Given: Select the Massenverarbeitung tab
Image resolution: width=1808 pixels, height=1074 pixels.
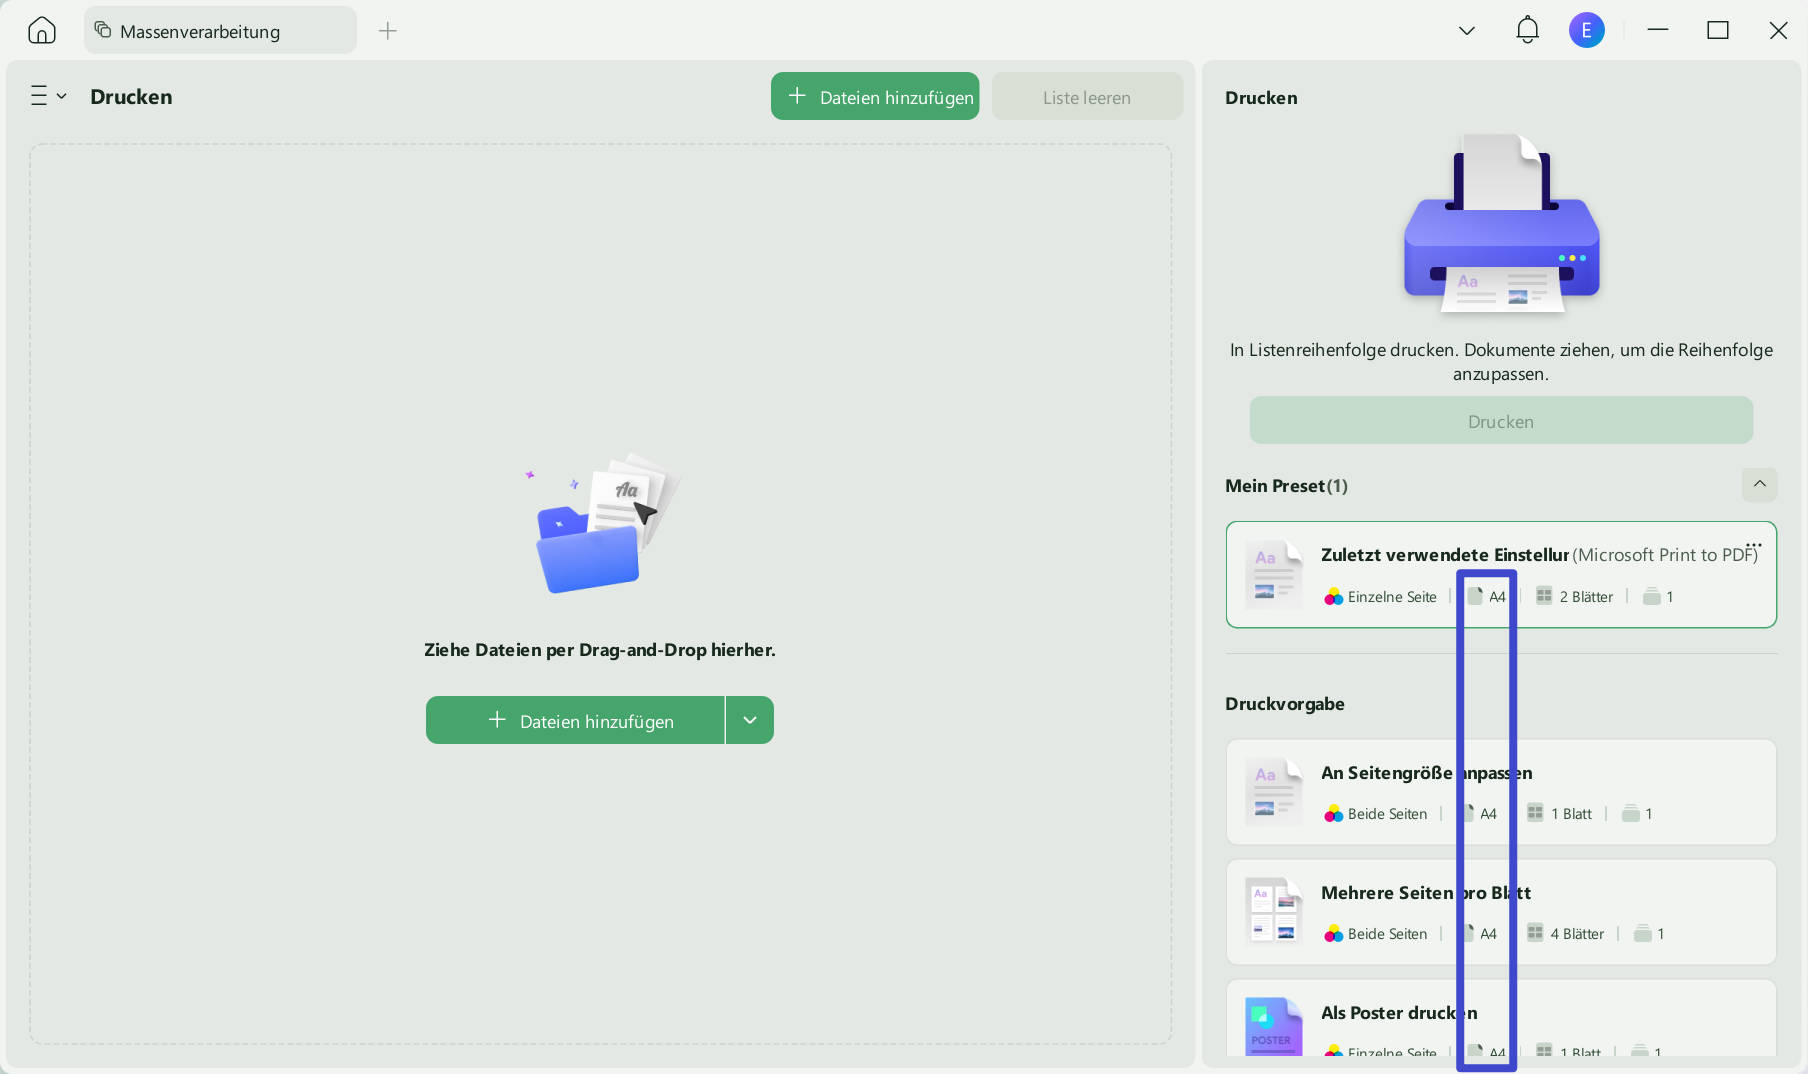Looking at the screenshot, I should click(x=220, y=31).
